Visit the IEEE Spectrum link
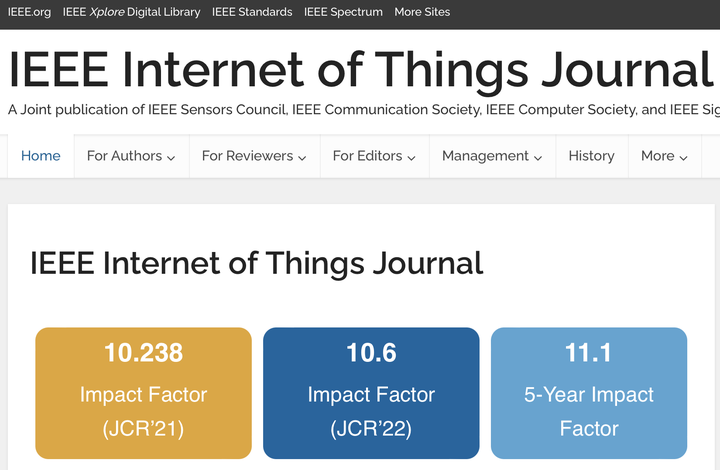This screenshot has width=720, height=470. (343, 12)
